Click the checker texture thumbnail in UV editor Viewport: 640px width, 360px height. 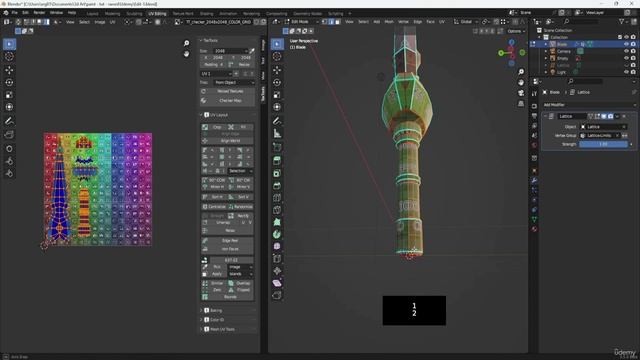(x=98, y=189)
